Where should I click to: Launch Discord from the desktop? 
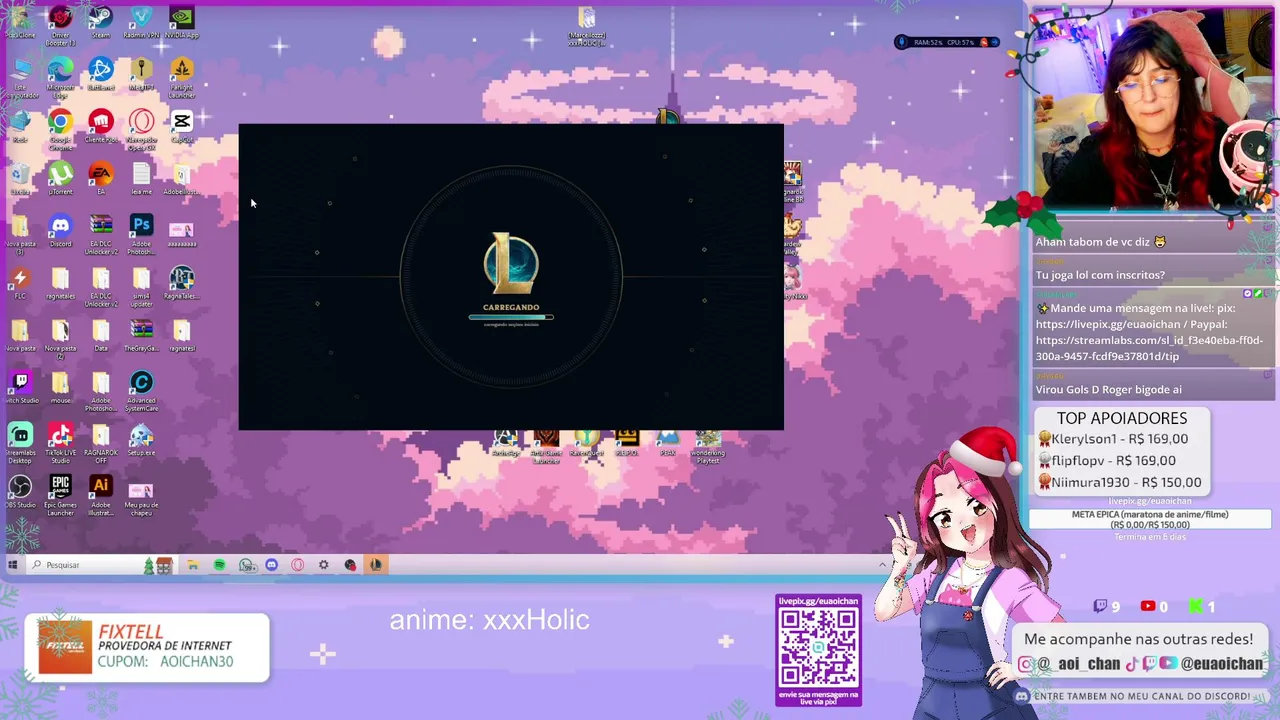click(x=60, y=231)
